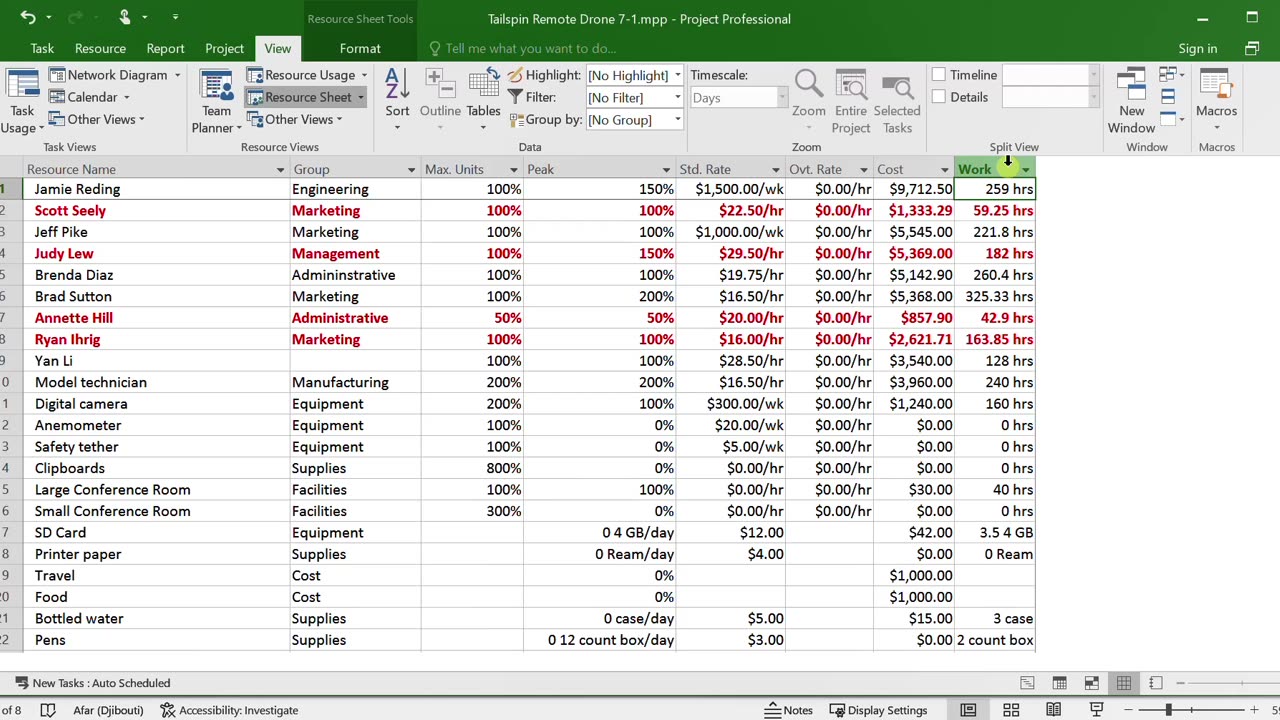Click the Team Planner view shortcut in status bar
The width and height of the screenshot is (1280, 720).
1091,683
